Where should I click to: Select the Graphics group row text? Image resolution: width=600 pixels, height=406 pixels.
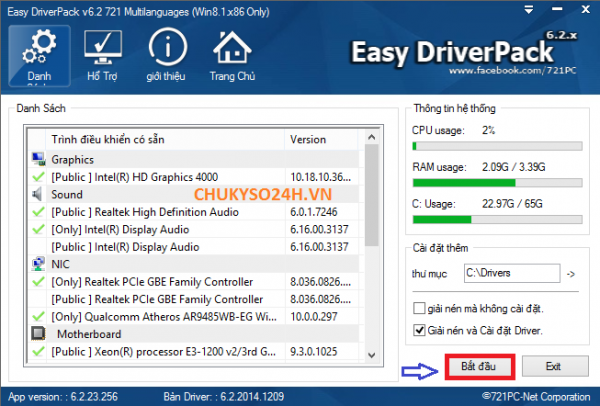click(73, 160)
